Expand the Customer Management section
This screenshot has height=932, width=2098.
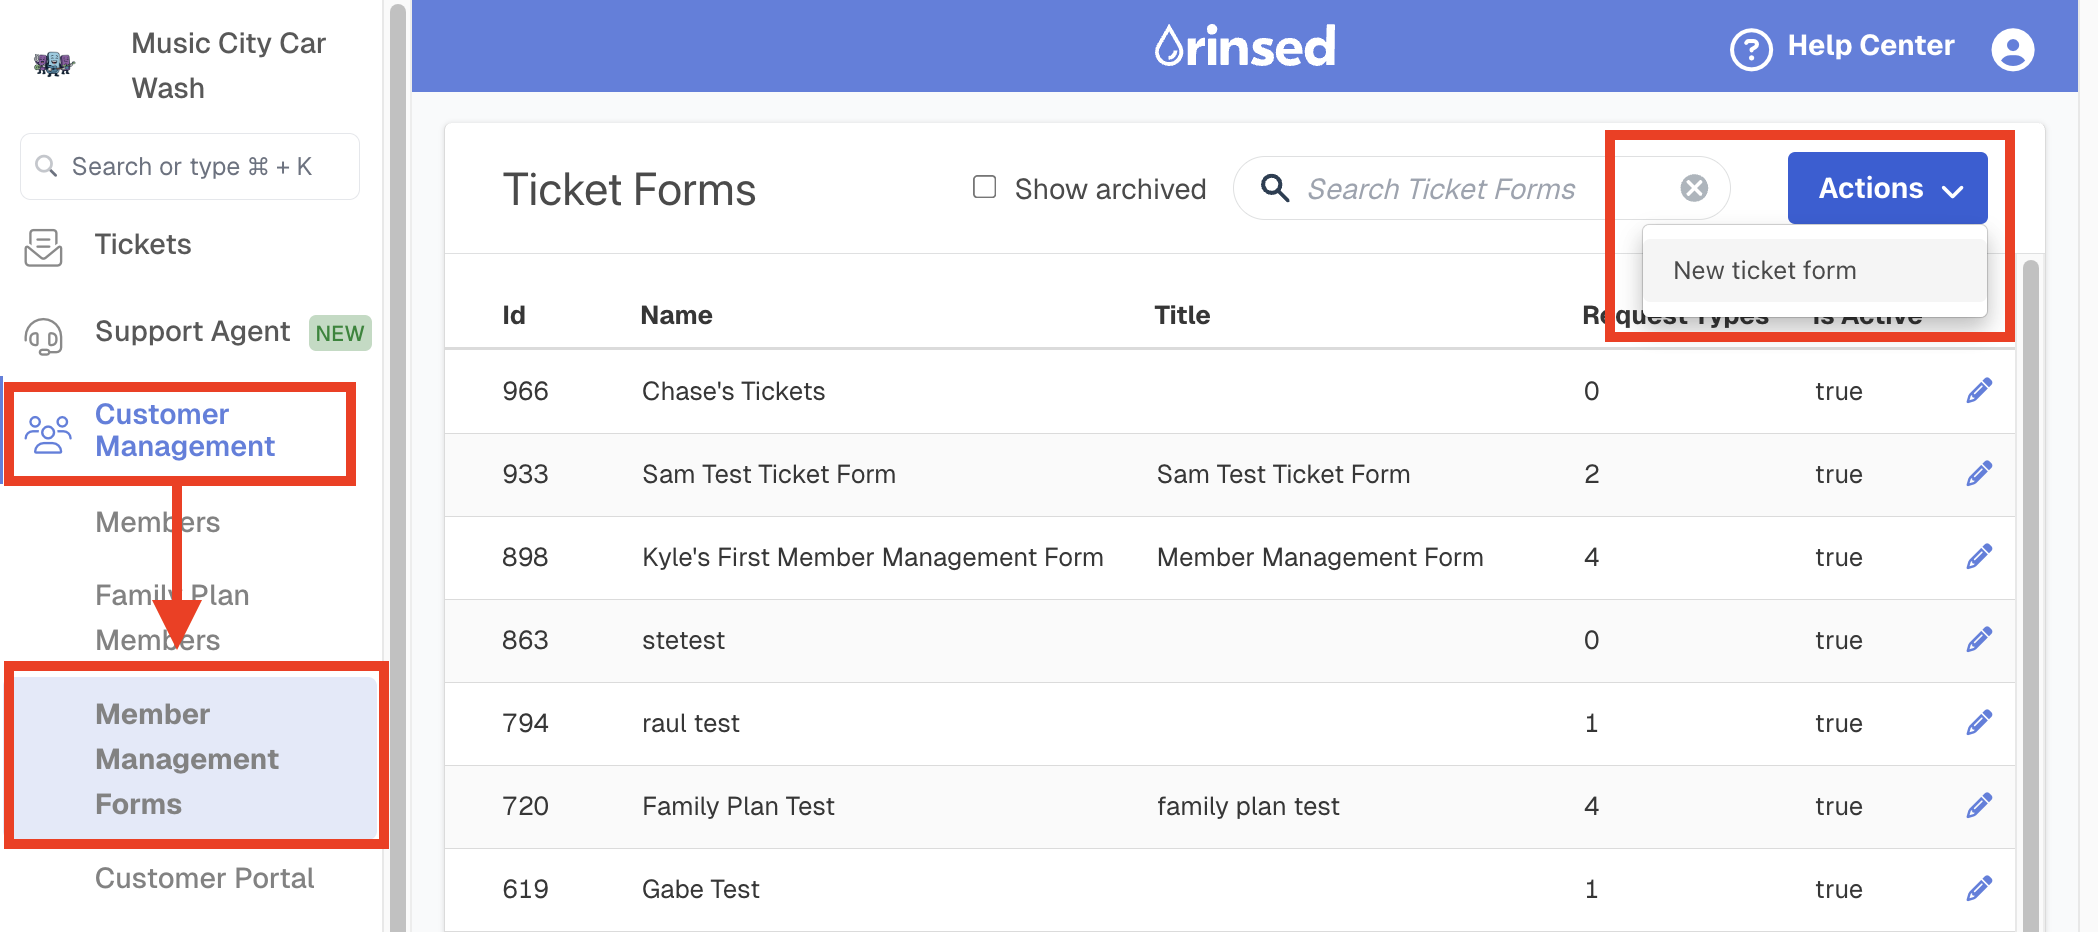coord(184,430)
